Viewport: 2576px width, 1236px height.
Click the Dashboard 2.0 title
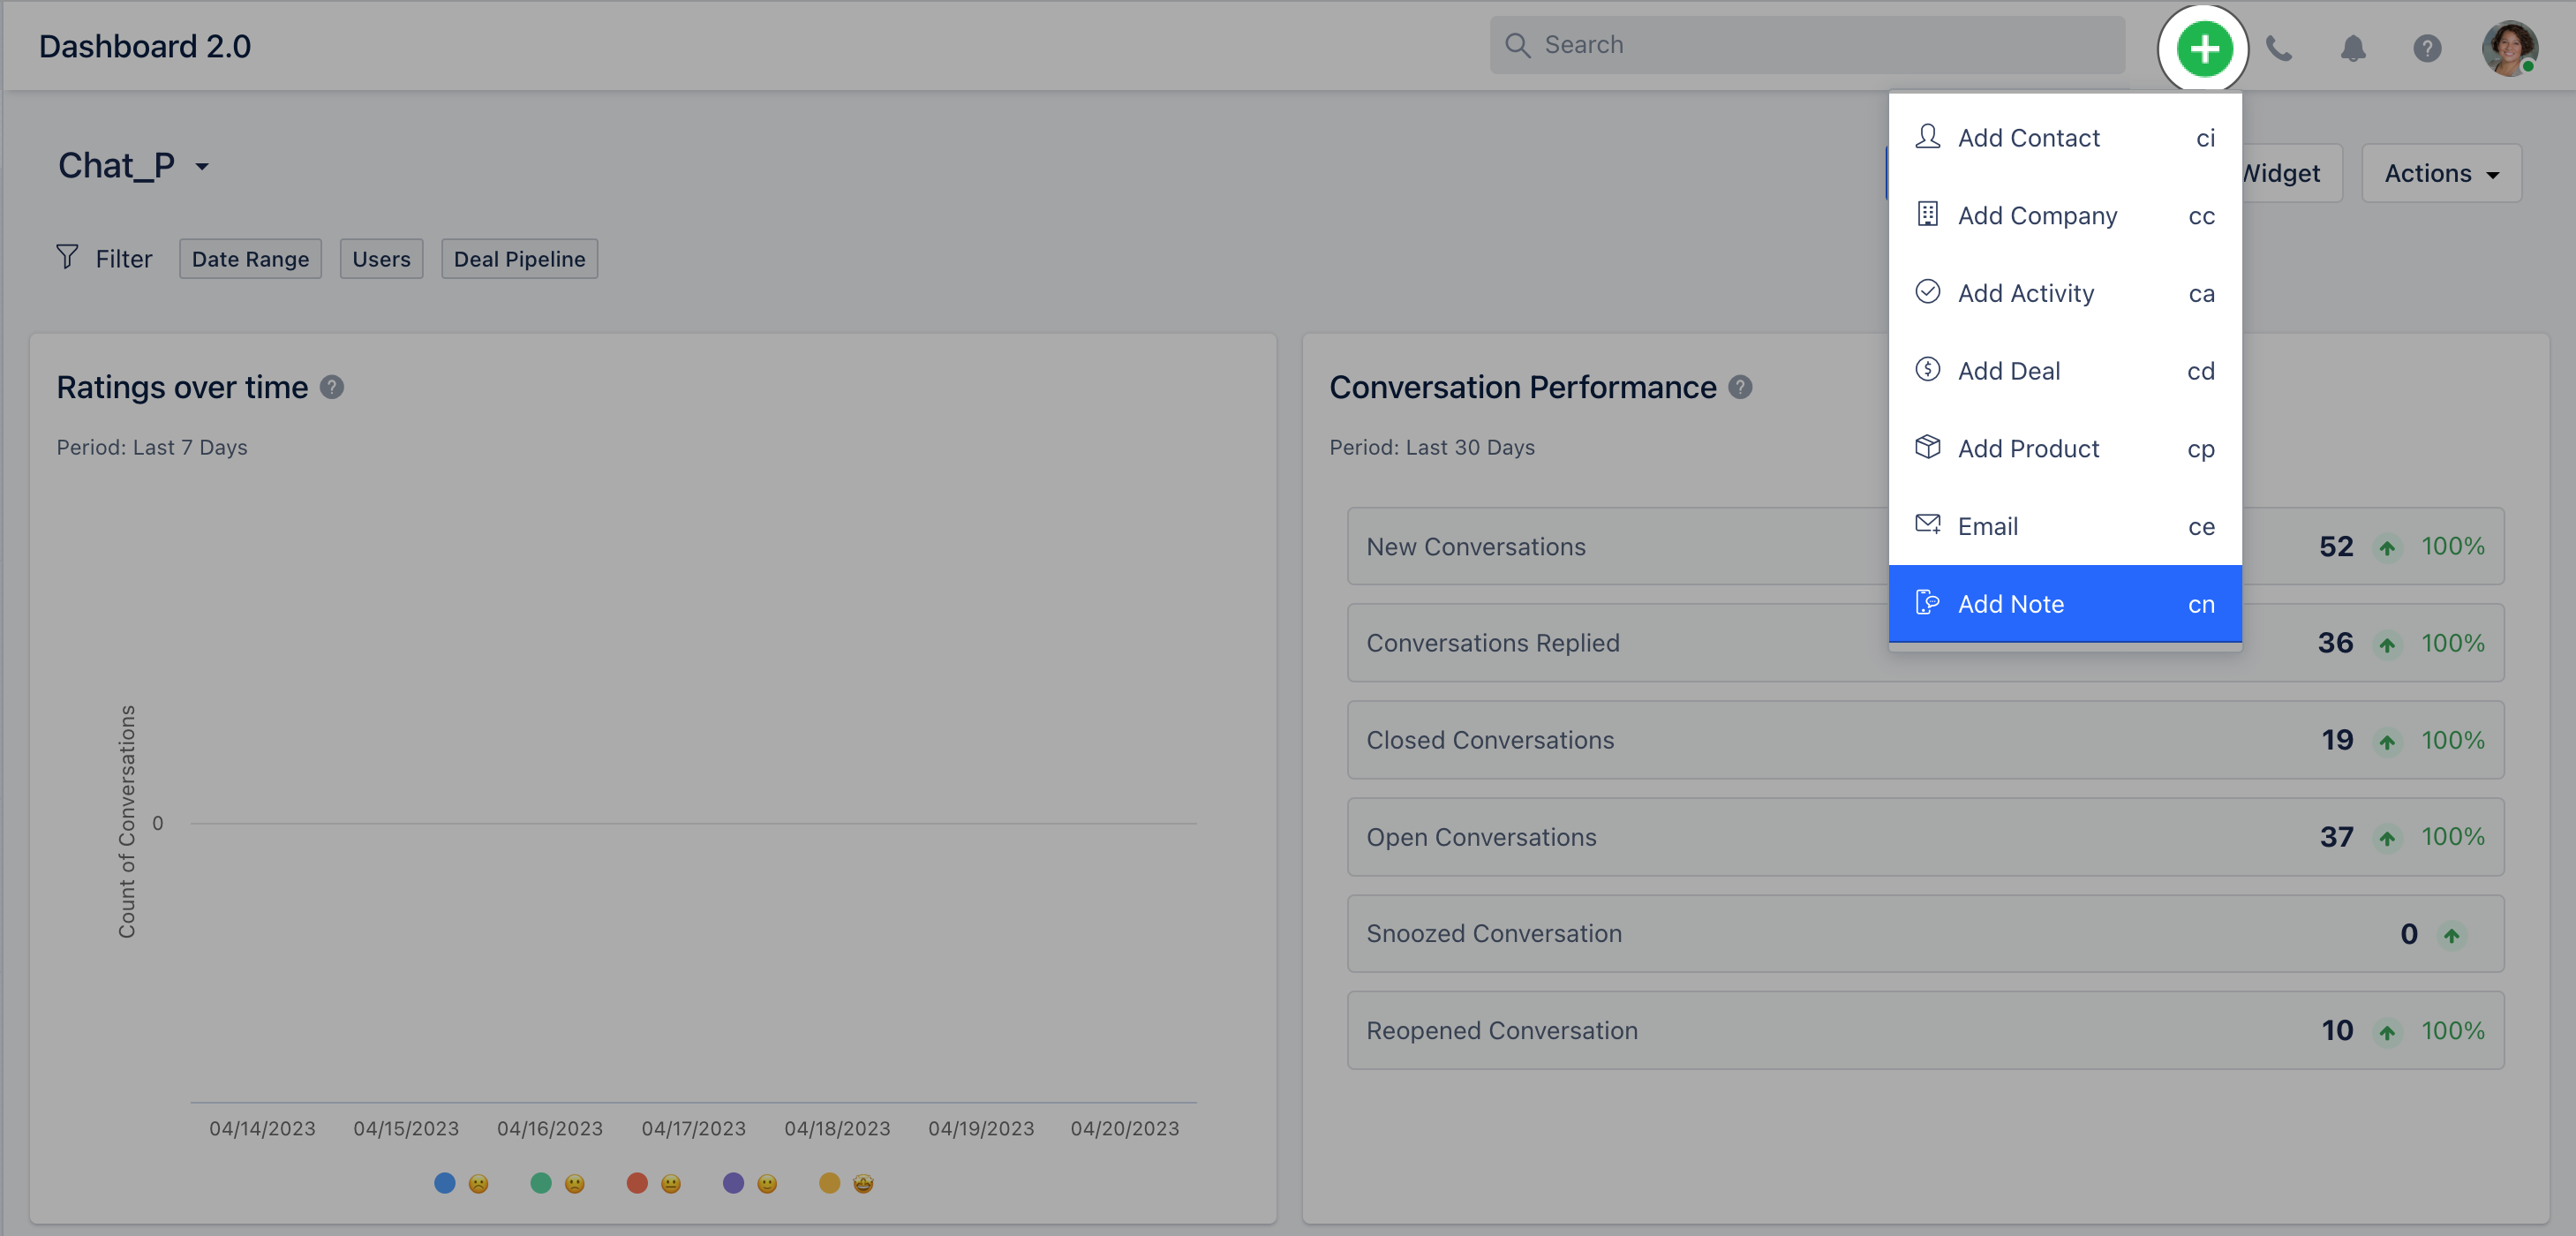tap(145, 46)
